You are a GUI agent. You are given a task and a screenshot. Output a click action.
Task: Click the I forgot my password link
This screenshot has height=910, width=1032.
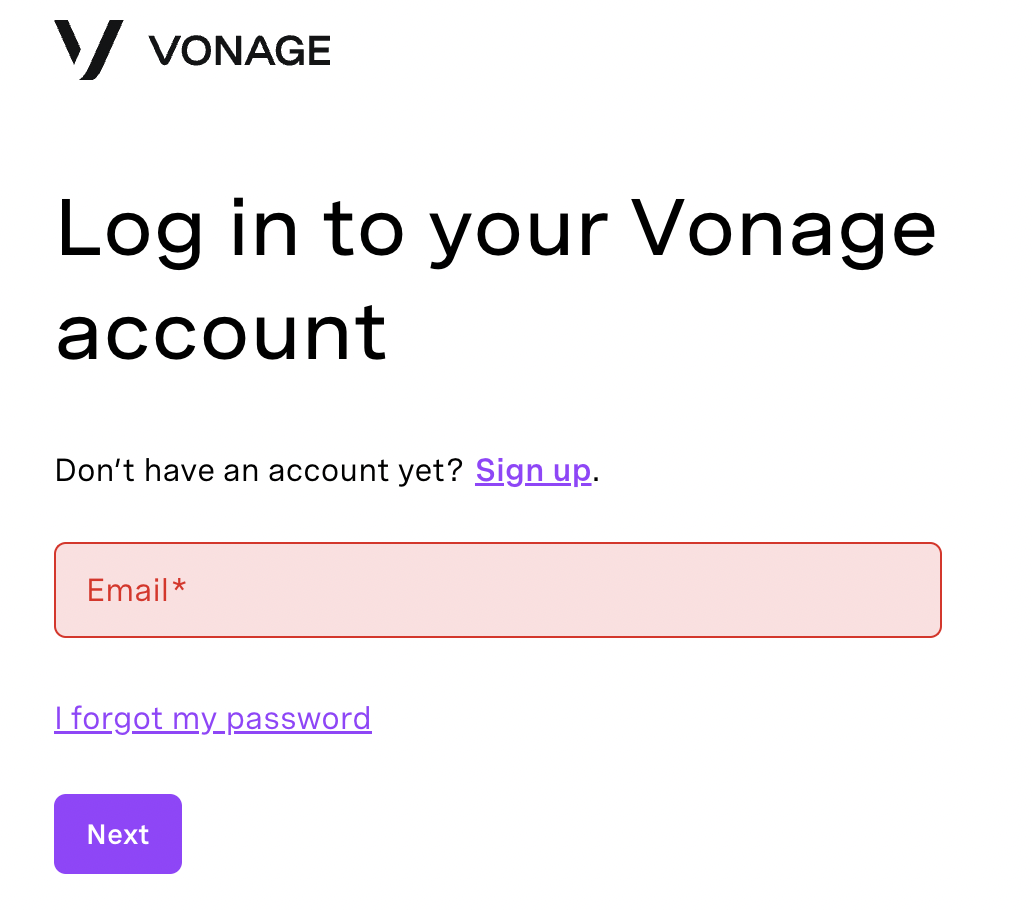tap(213, 718)
